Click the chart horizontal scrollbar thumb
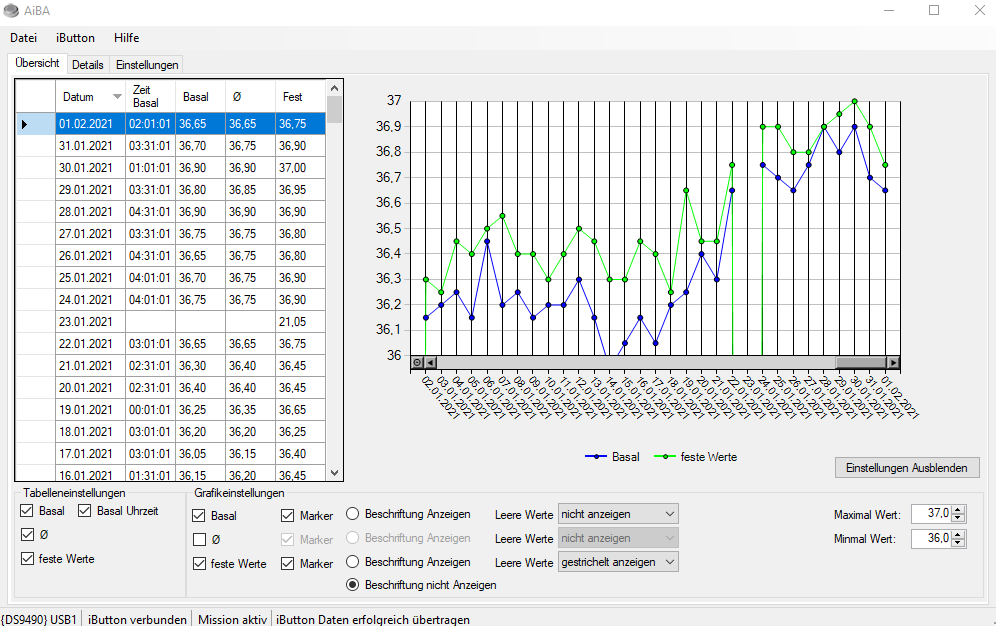Image resolution: width=996 pixels, height=626 pixels. 861,363
